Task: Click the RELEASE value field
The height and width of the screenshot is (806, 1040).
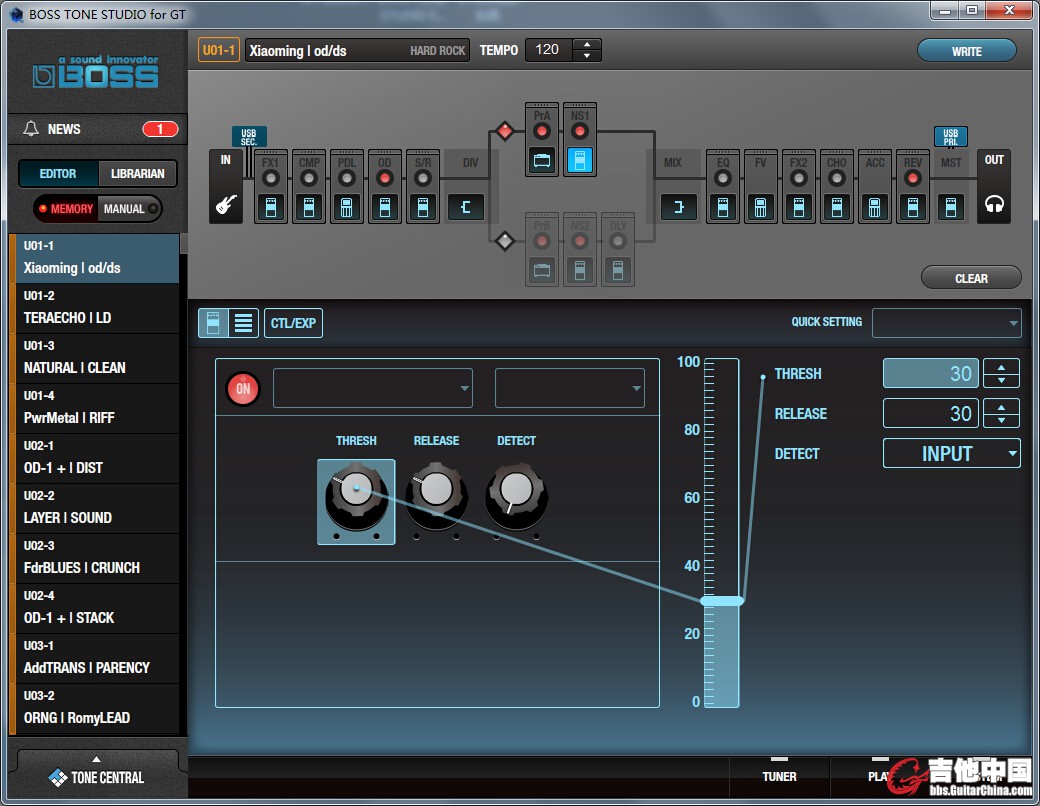Action: coord(931,413)
